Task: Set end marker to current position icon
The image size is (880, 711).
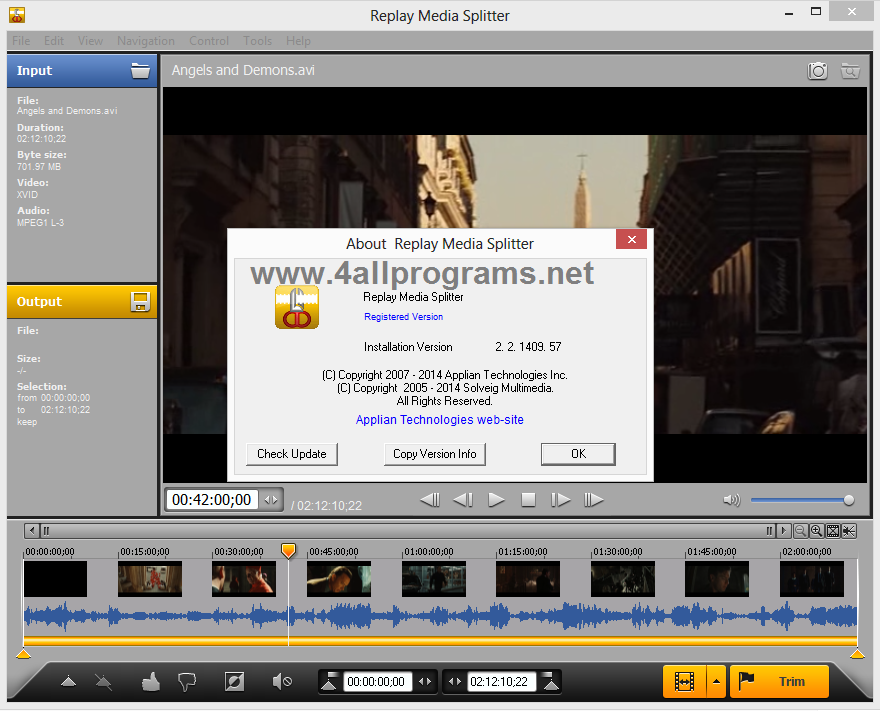Action: pos(551,681)
